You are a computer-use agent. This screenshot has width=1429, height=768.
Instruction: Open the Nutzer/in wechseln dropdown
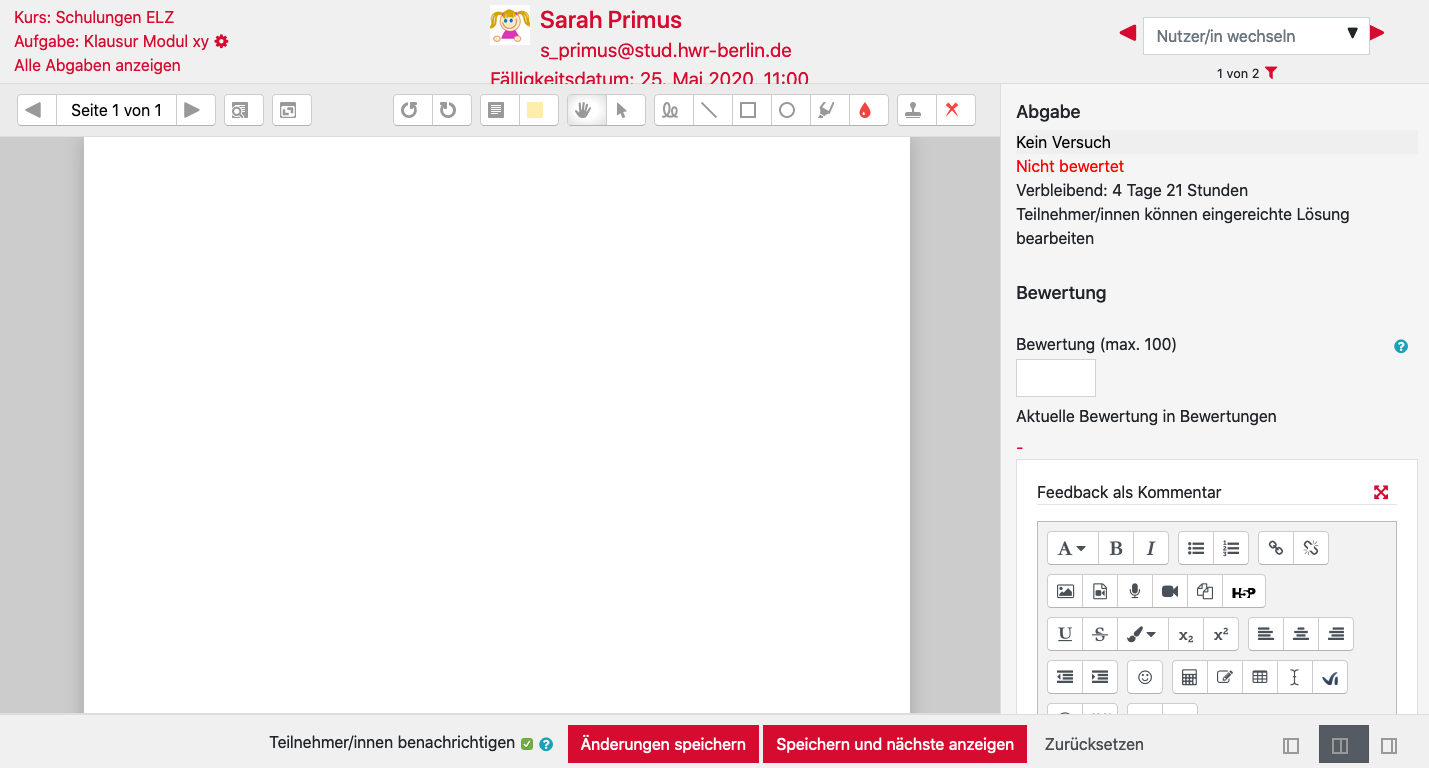1255,36
